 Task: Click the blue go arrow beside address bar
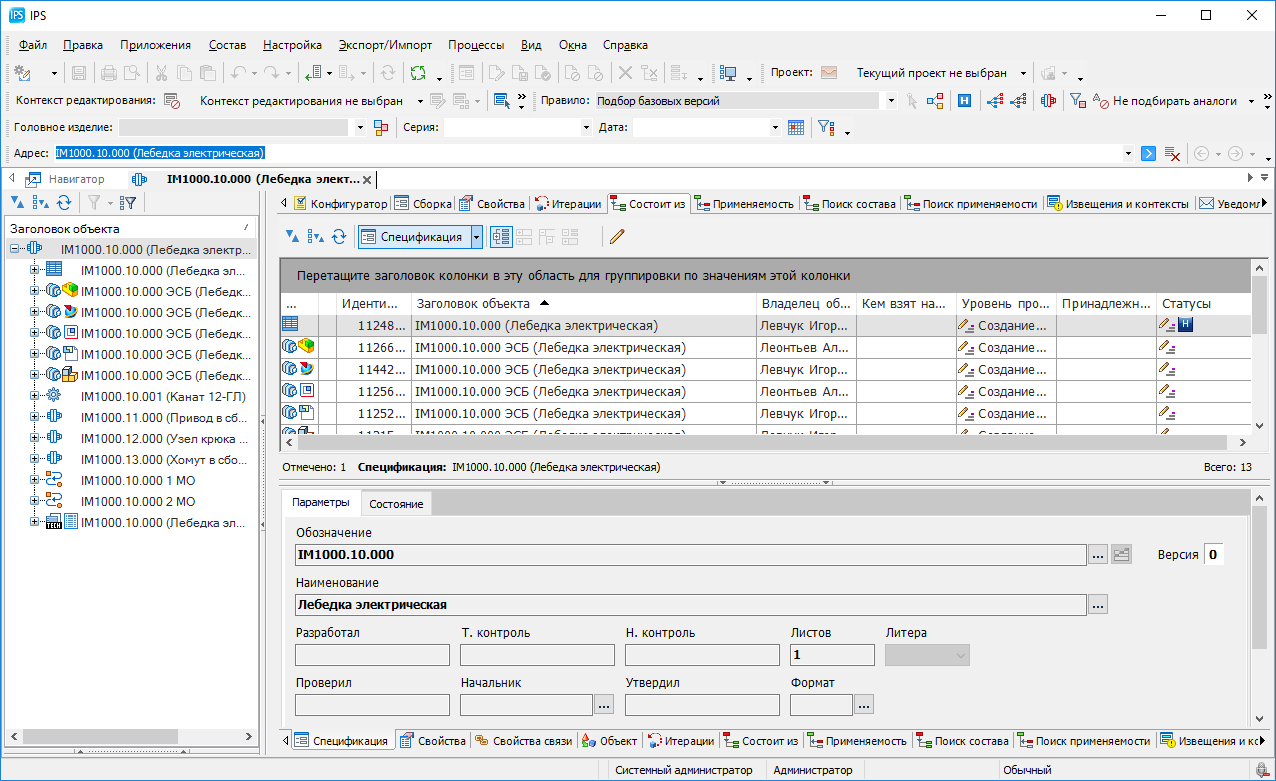(1148, 154)
